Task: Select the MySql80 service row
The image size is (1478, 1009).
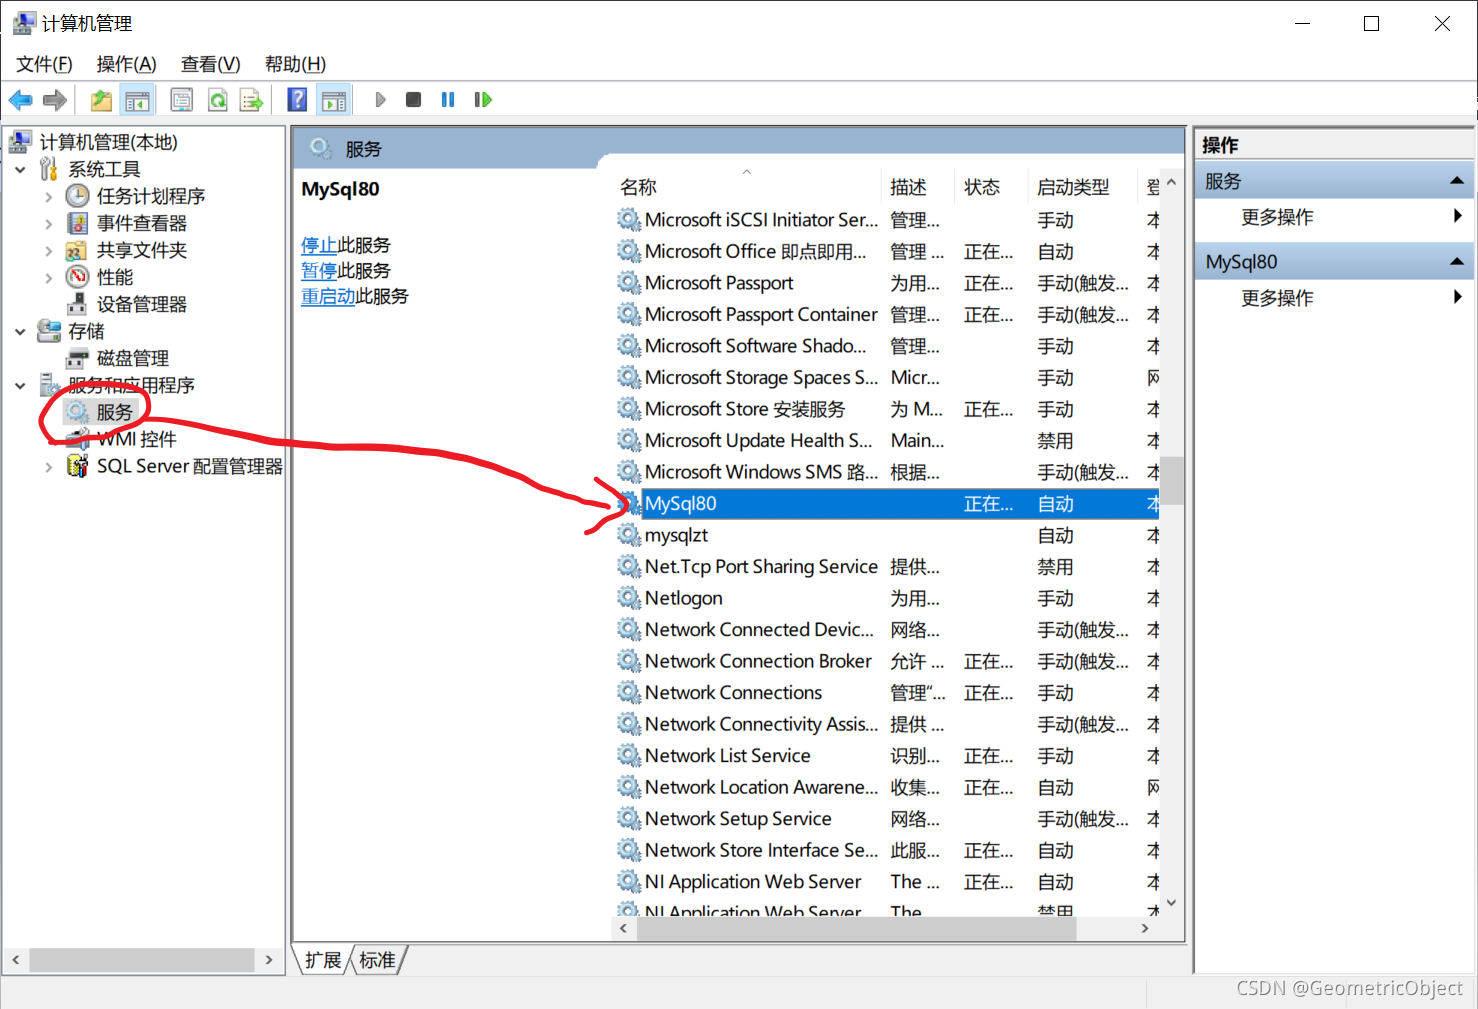Action: (886, 504)
